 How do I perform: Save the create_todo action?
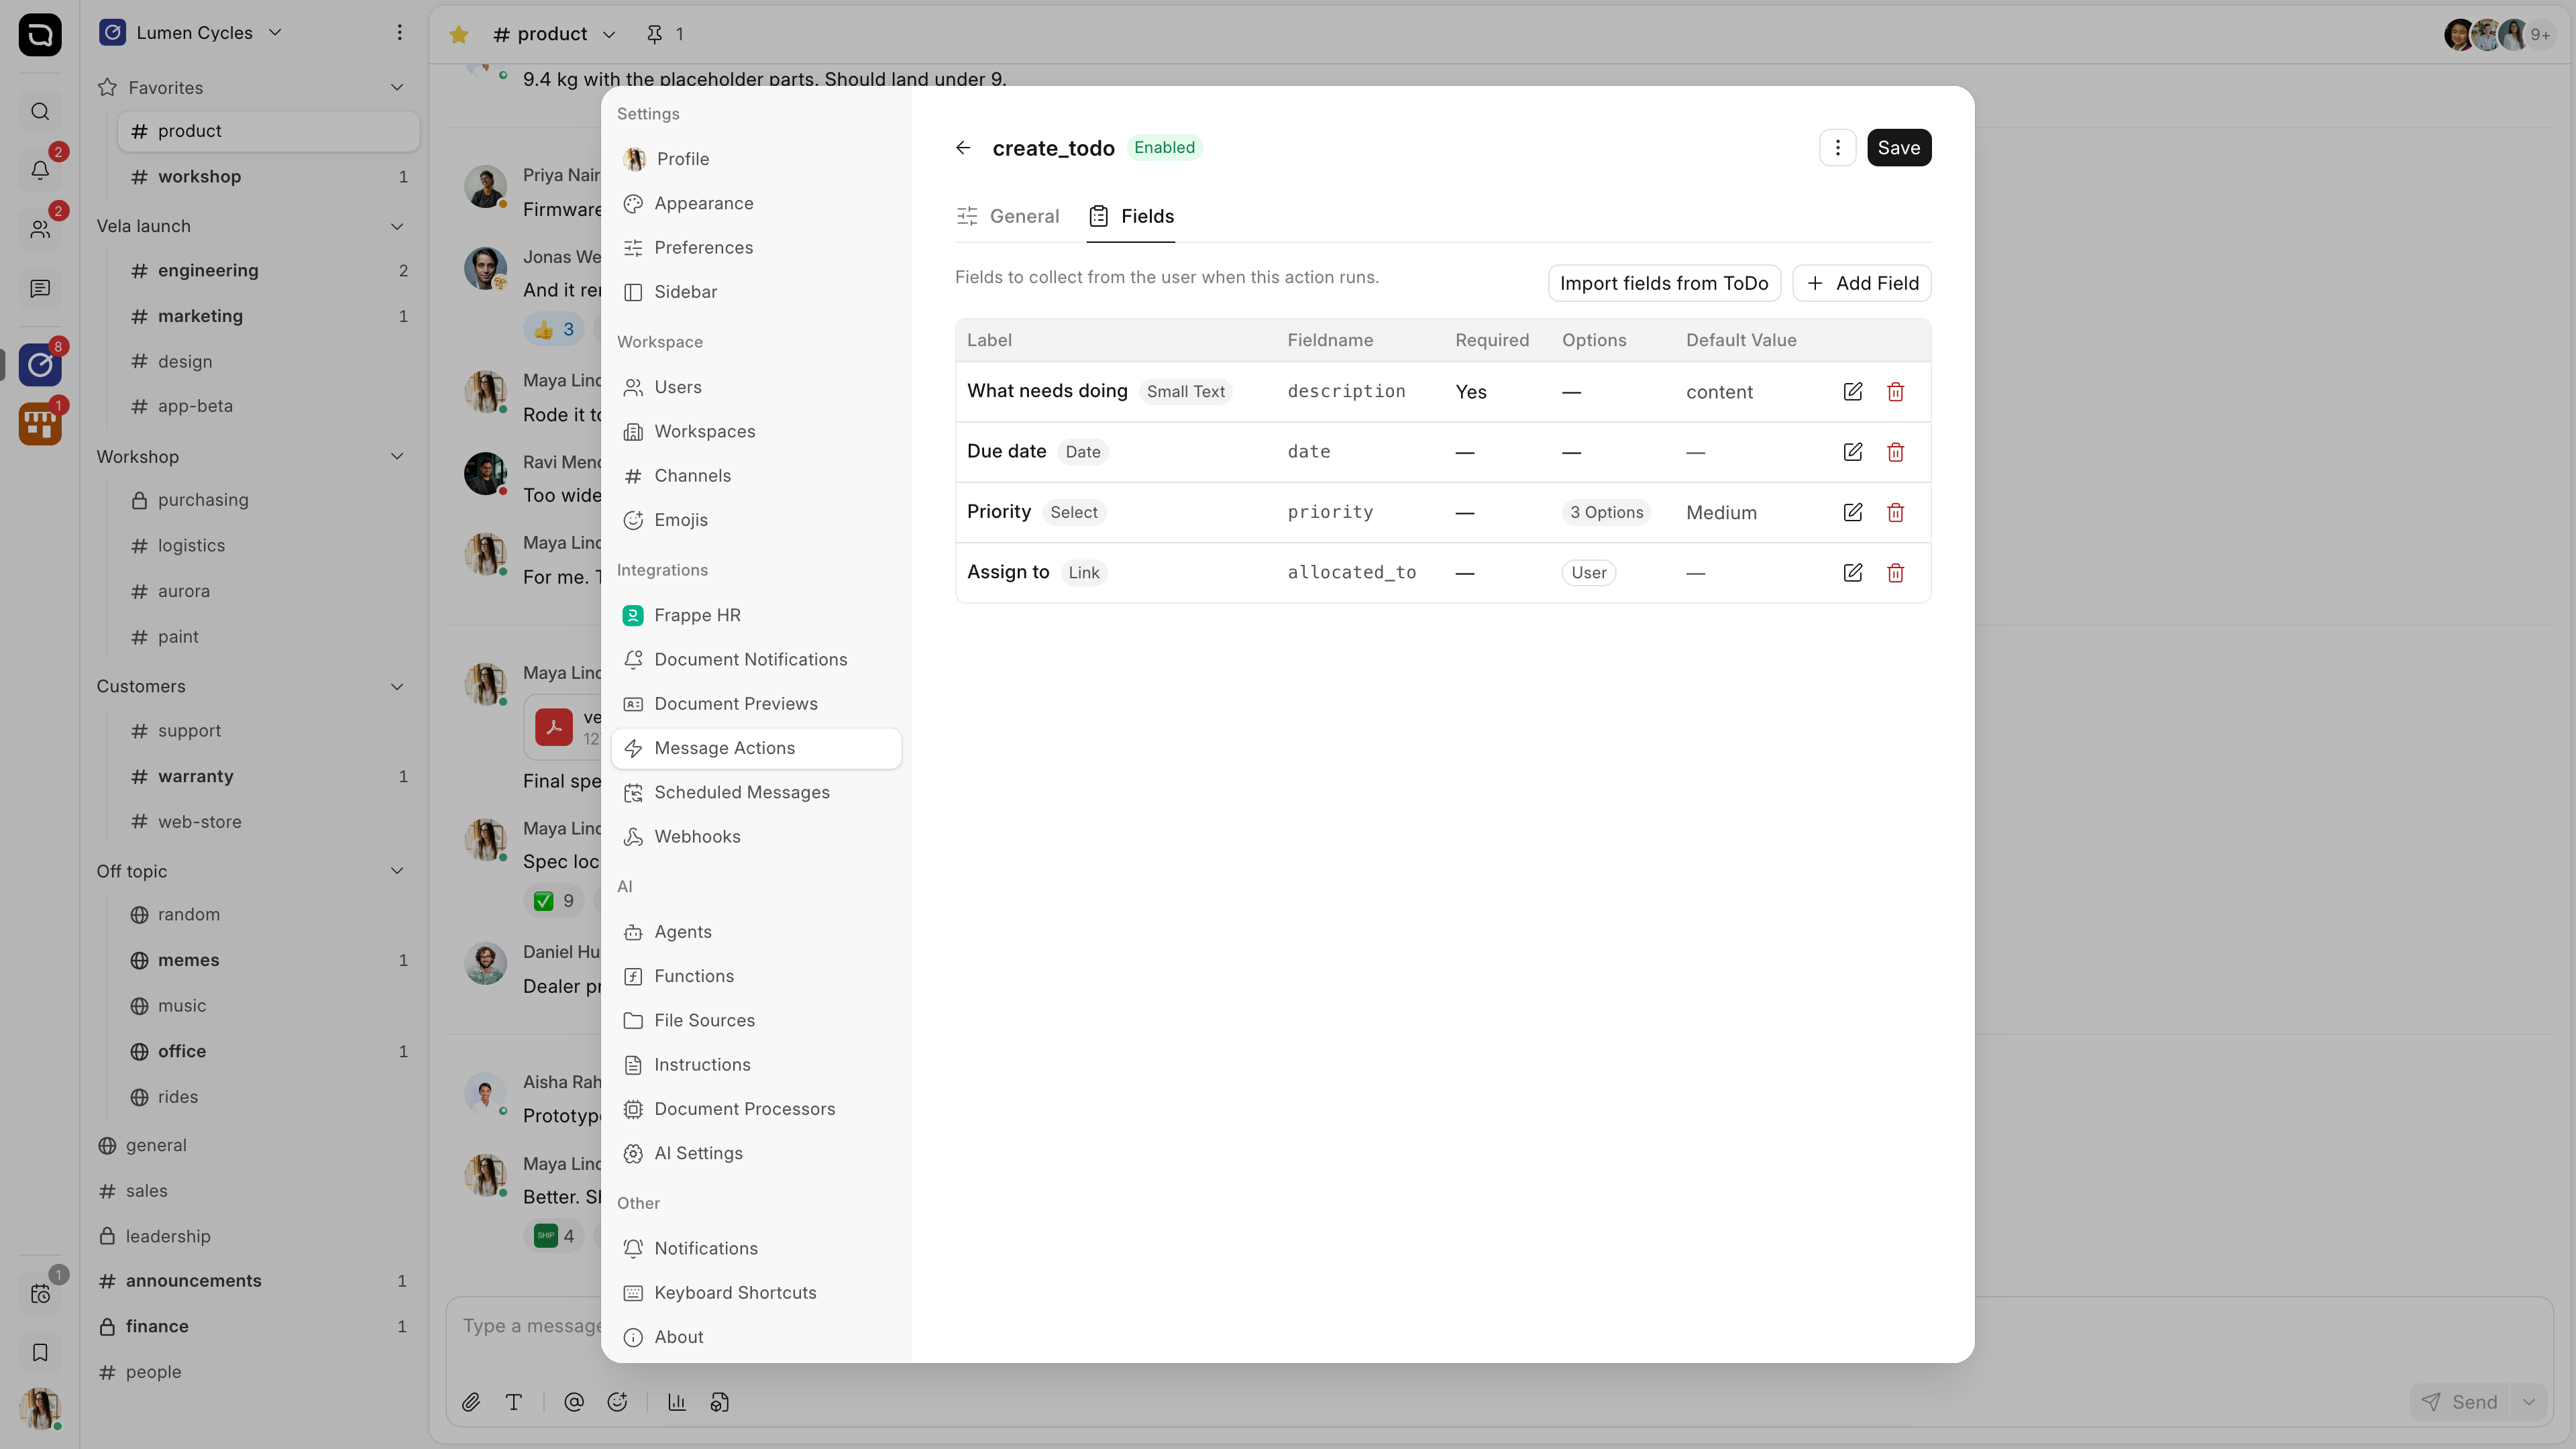(1898, 148)
